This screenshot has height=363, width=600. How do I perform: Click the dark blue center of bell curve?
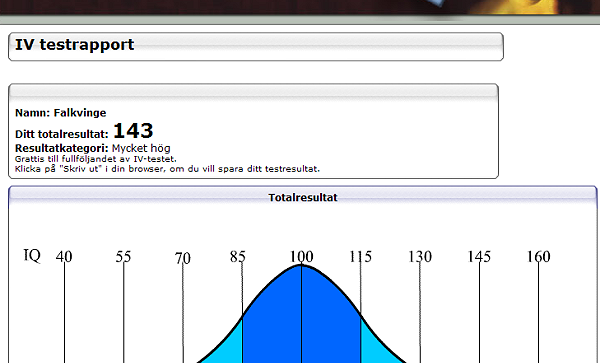click(302, 317)
